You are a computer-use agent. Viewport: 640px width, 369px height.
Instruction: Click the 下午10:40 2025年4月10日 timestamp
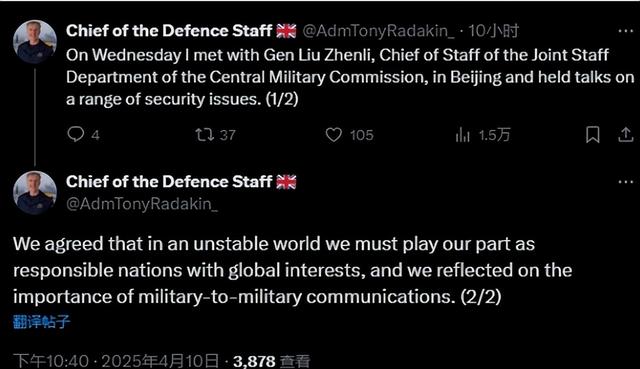[x=116, y=361]
